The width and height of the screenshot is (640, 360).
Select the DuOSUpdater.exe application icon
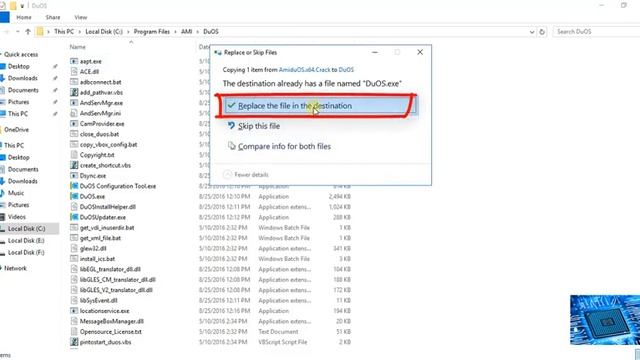74,217
